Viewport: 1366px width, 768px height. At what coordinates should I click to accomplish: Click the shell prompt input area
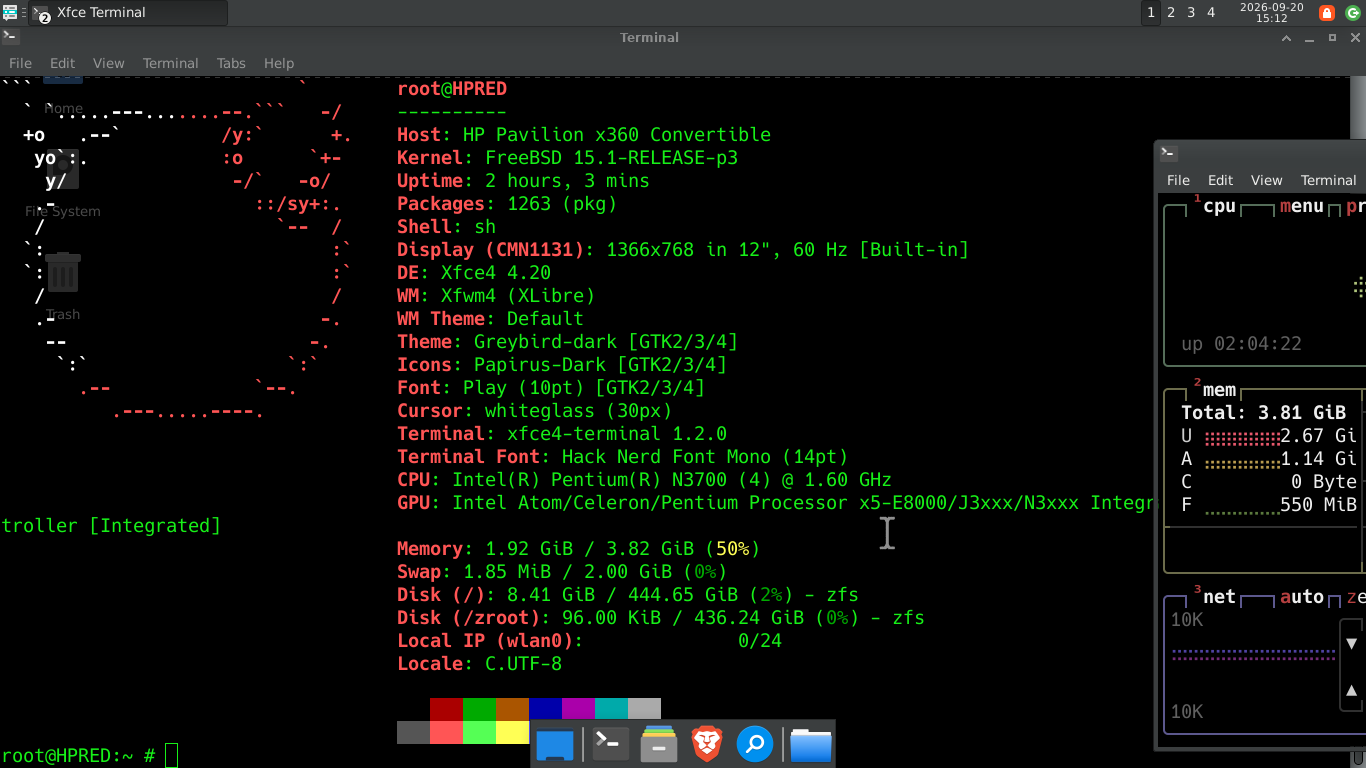[x=171, y=755]
